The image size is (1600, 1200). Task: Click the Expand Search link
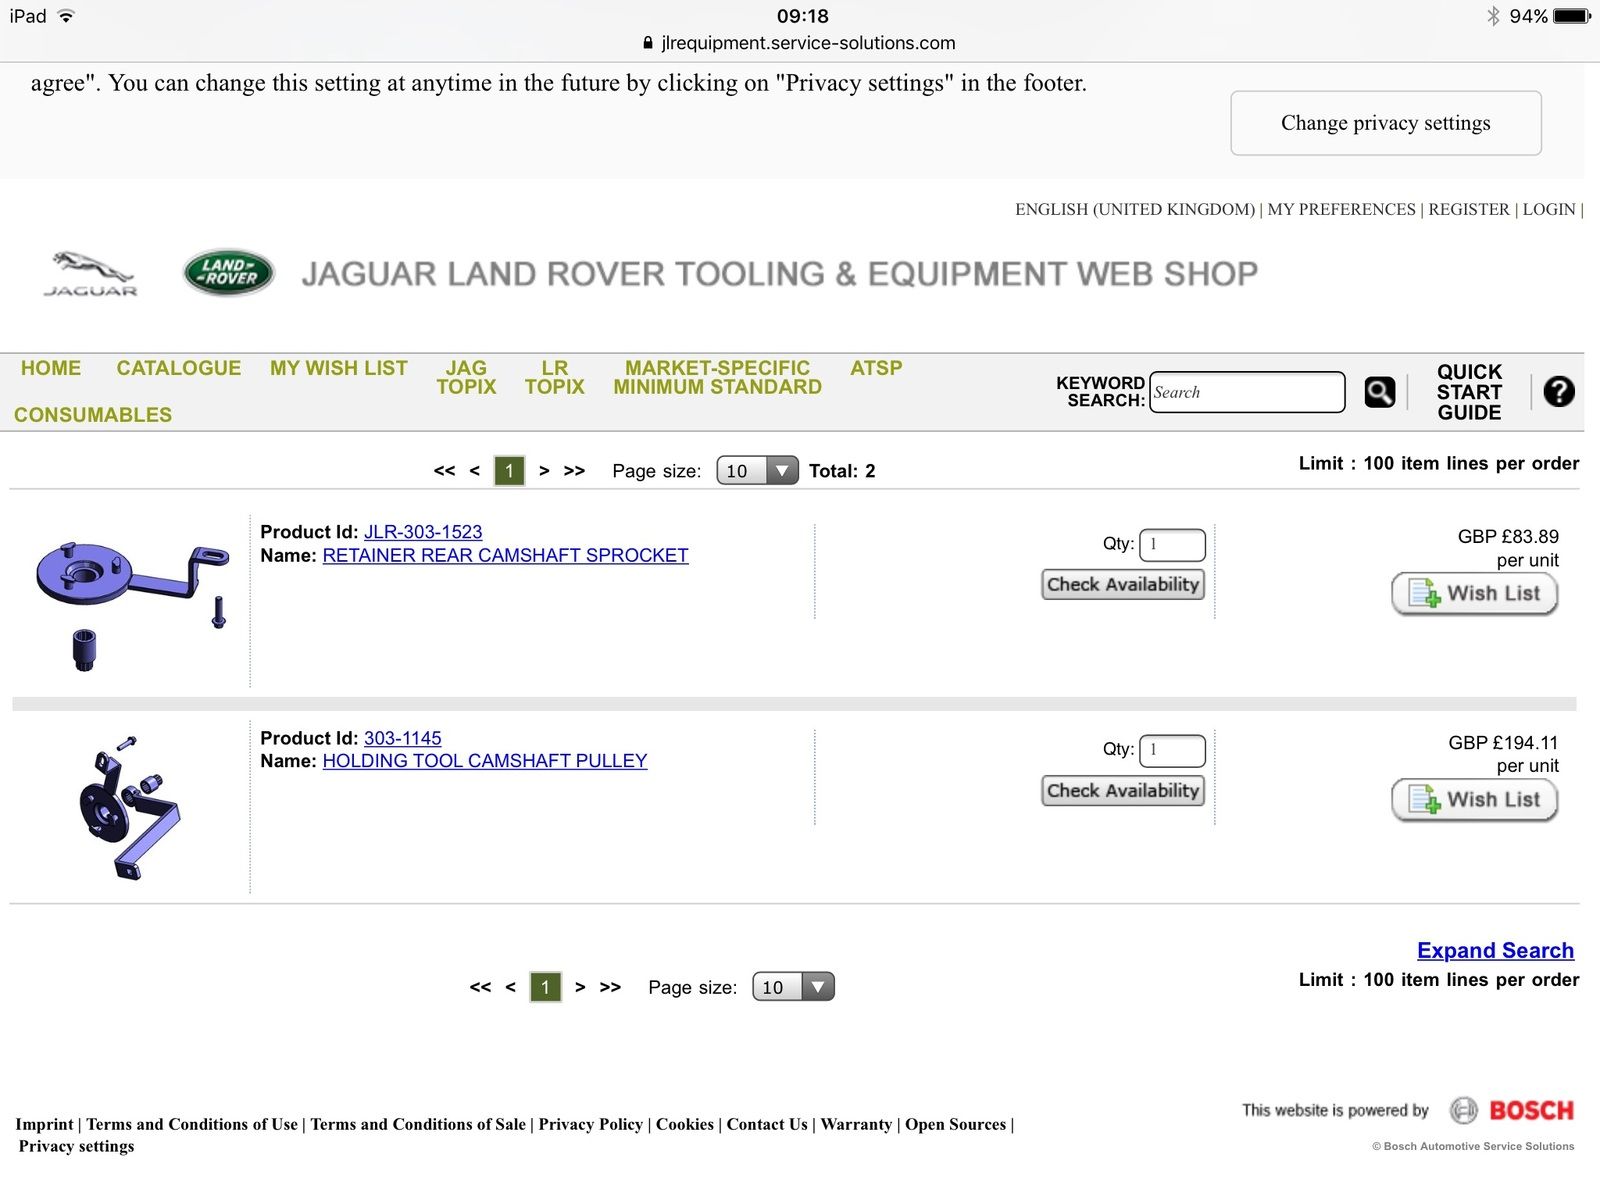point(1495,950)
